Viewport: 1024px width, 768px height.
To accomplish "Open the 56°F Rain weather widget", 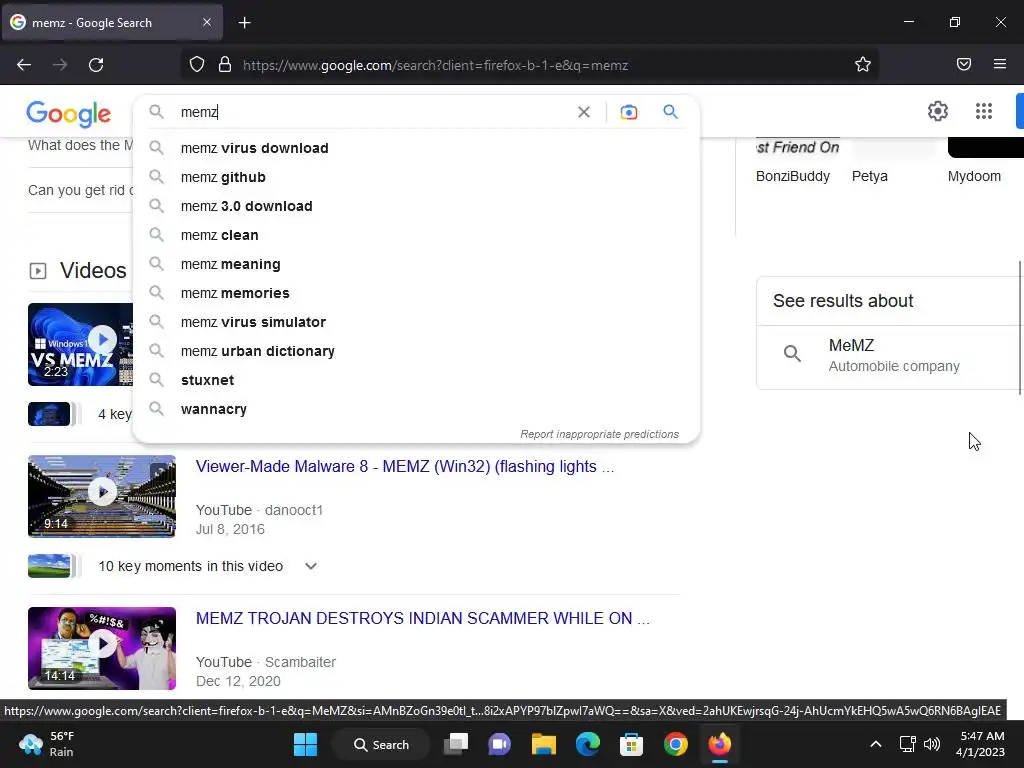I will [47, 744].
